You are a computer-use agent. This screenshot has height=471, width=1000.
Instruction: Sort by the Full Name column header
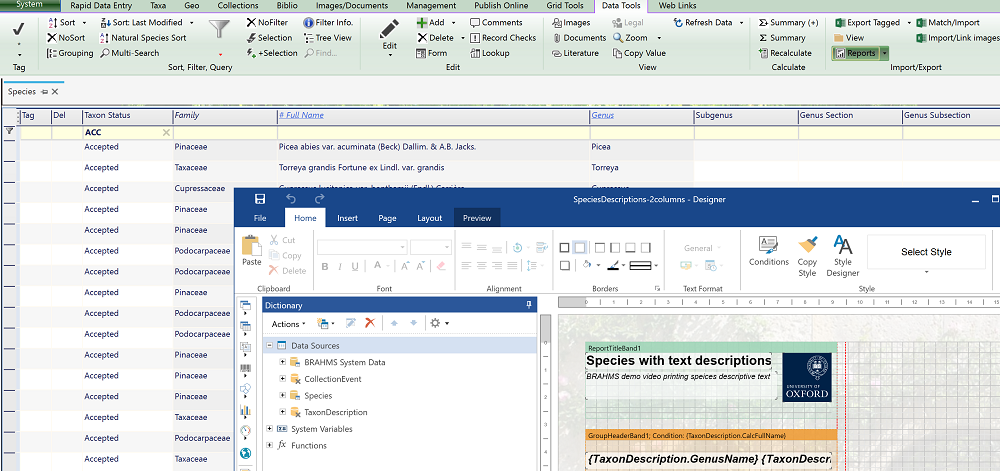(x=301, y=115)
